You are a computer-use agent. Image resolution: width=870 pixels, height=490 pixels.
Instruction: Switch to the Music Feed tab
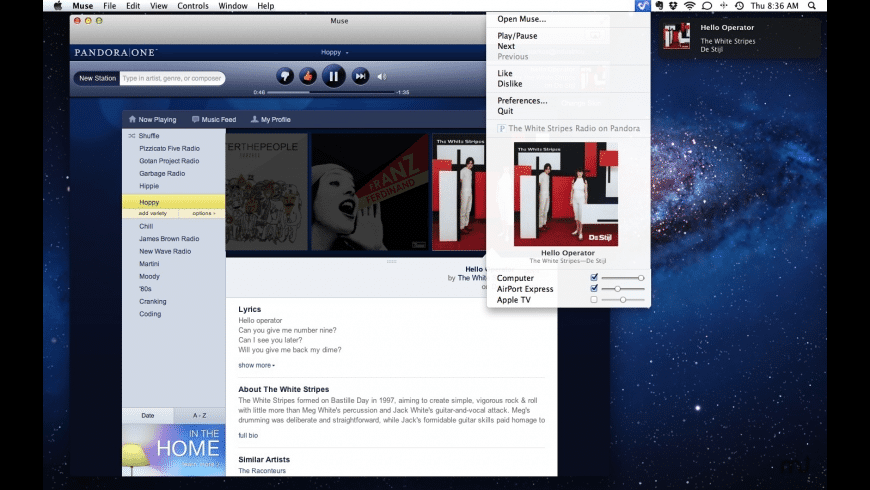point(214,119)
